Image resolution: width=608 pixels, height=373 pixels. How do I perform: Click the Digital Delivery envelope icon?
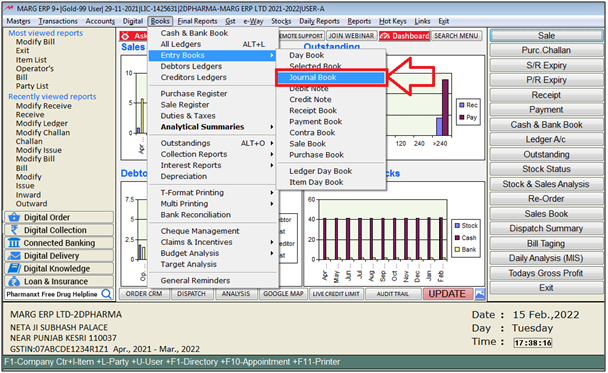tap(14, 256)
